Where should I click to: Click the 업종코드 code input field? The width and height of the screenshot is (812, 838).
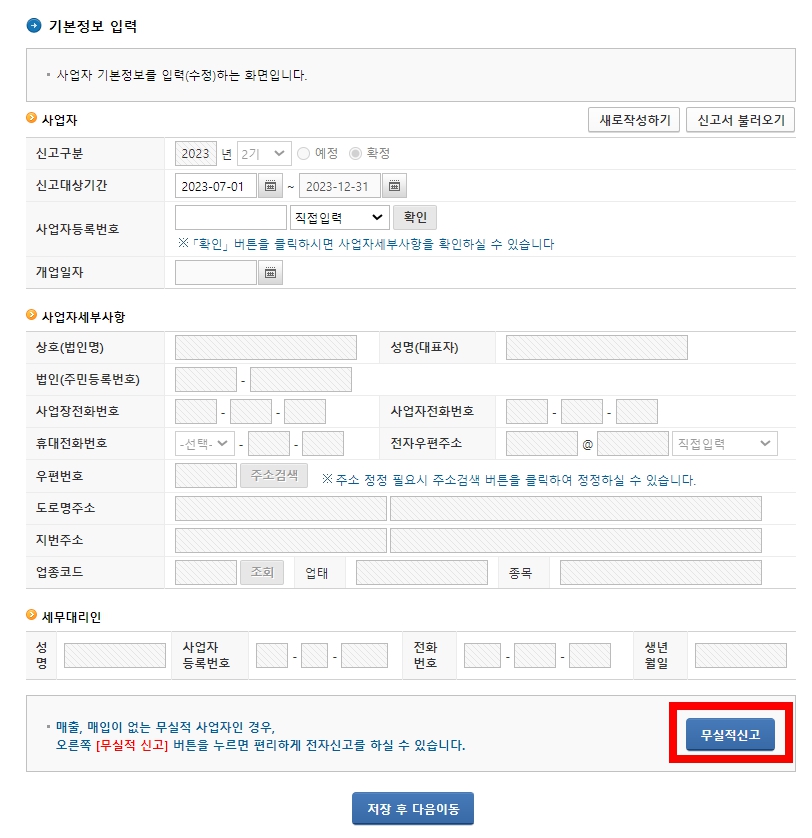(205, 573)
